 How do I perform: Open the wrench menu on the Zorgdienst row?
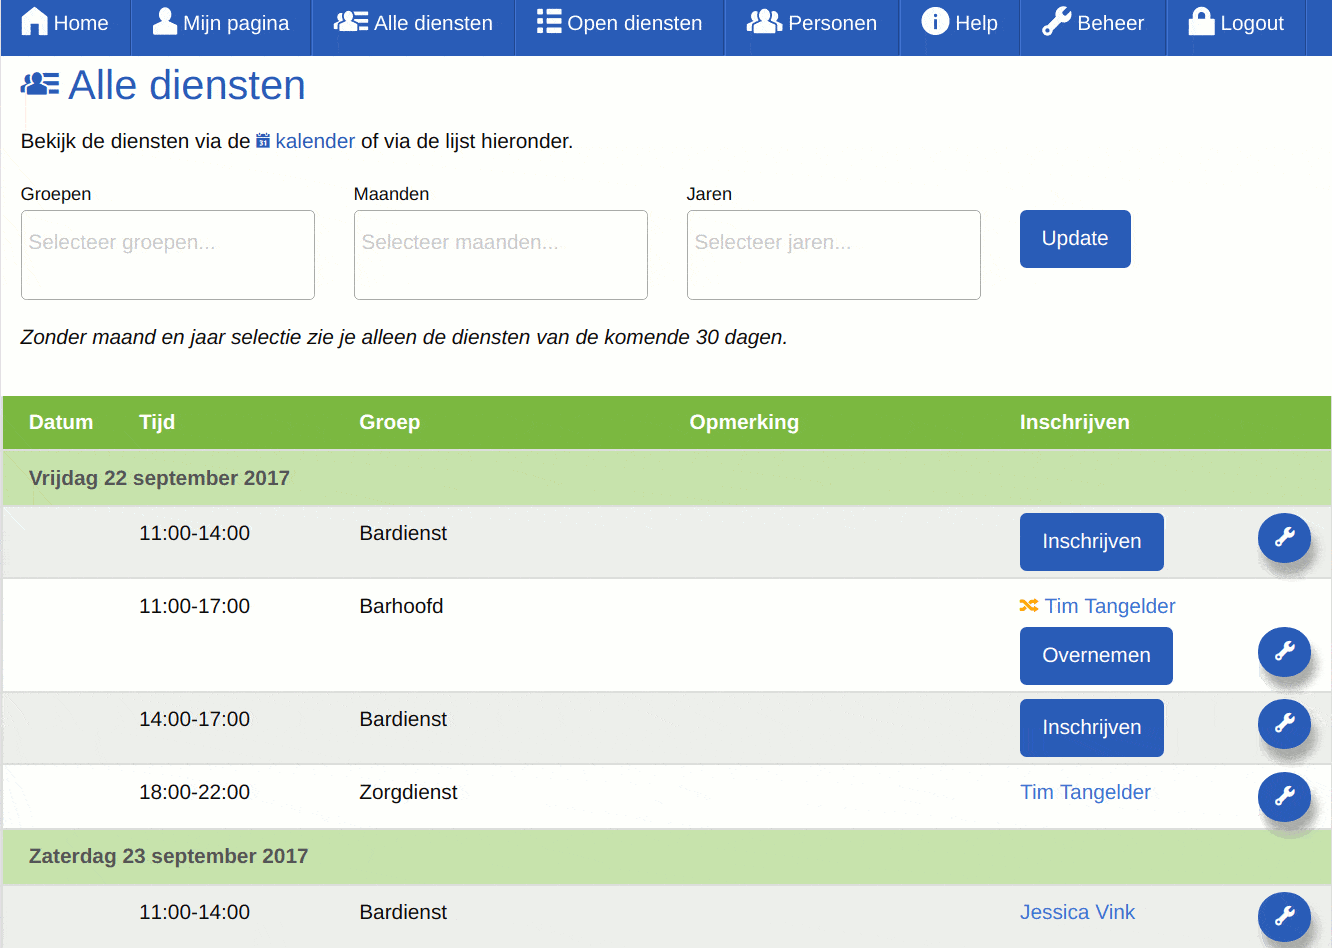[1284, 797]
